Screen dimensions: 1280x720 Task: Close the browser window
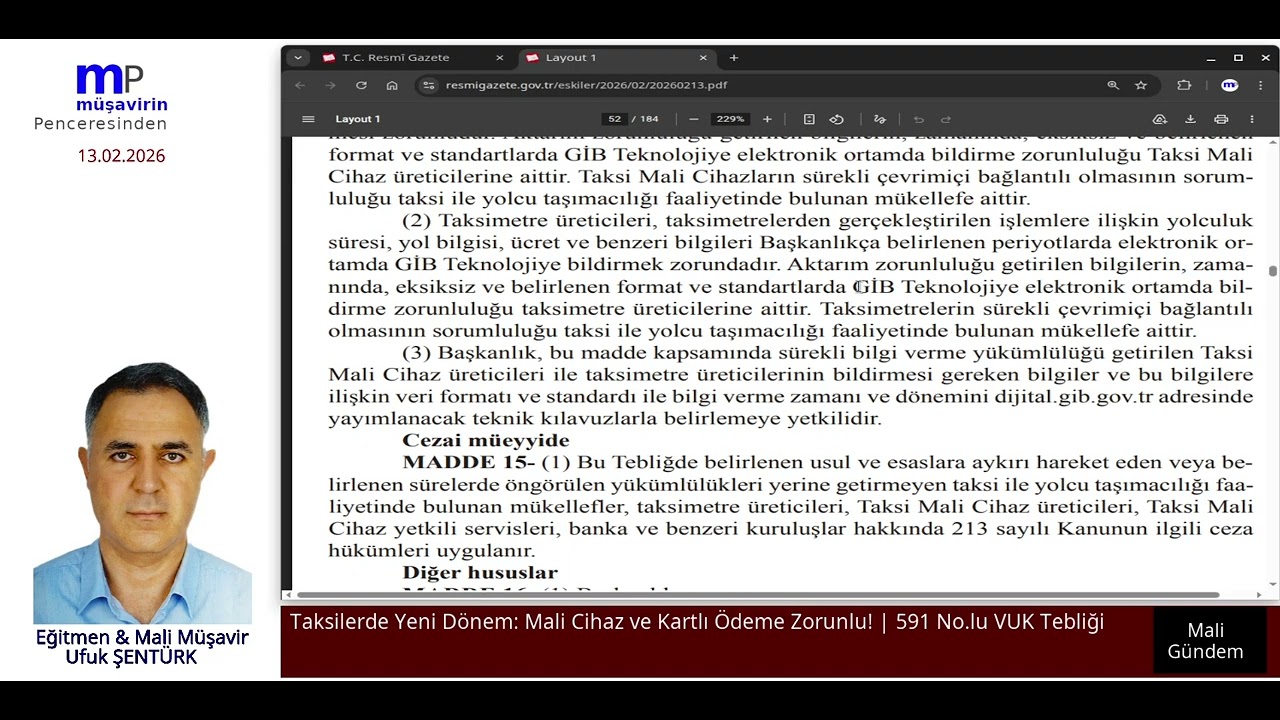[x=1265, y=58]
